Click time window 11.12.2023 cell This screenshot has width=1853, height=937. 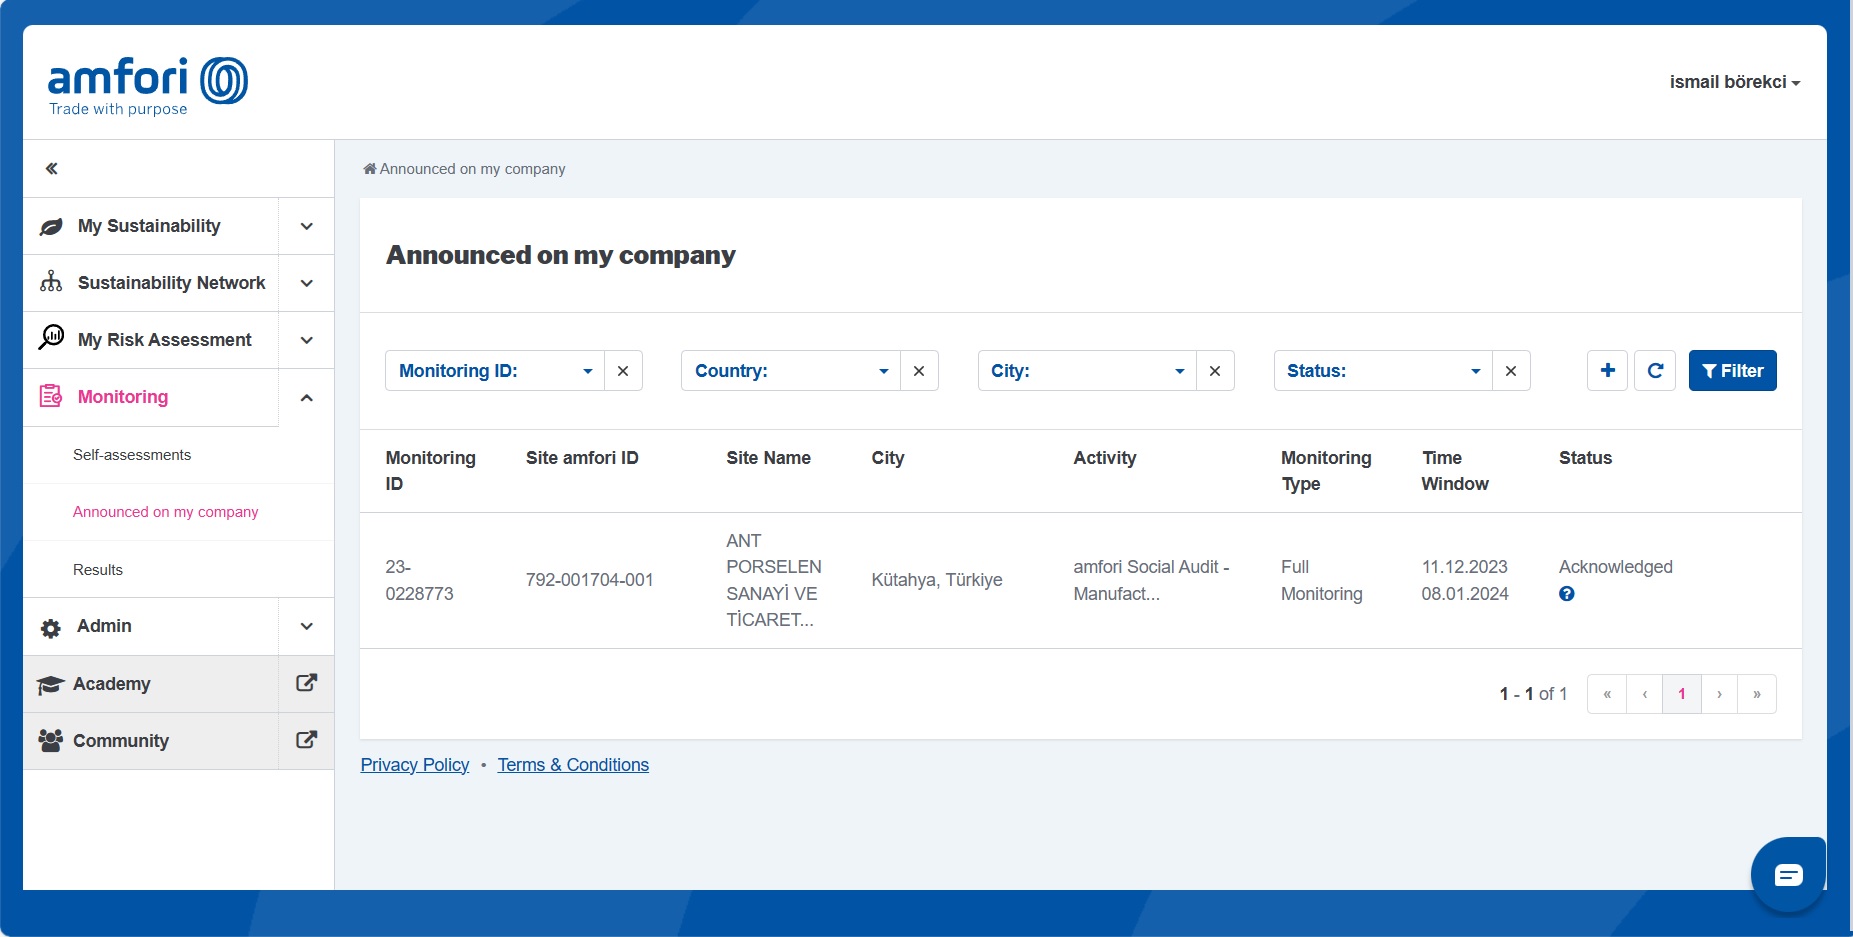pos(1465,580)
